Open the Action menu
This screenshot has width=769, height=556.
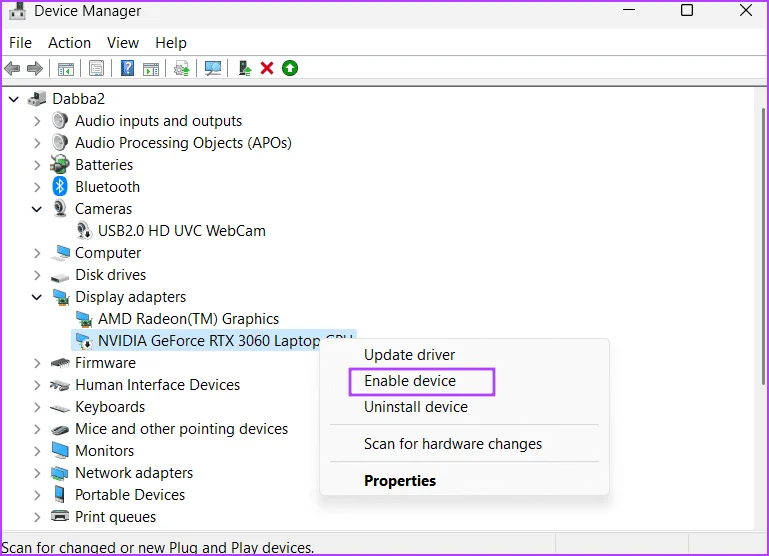pyautogui.click(x=69, y=43)
